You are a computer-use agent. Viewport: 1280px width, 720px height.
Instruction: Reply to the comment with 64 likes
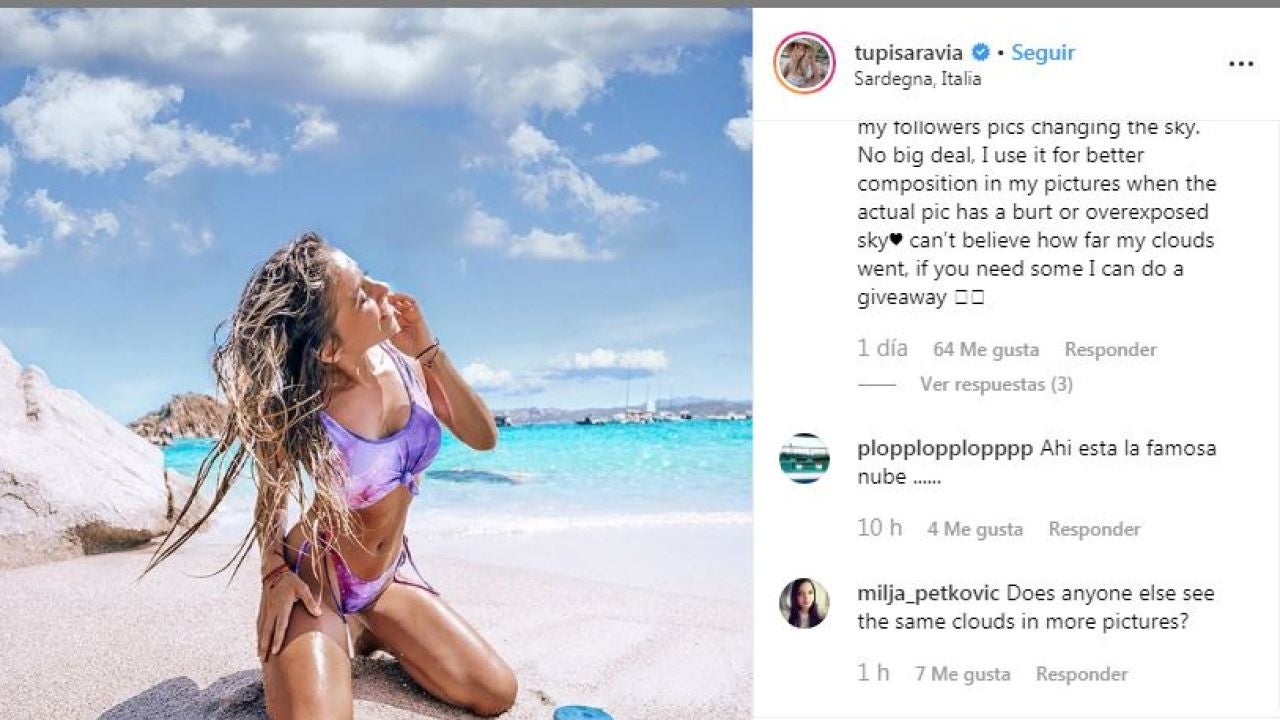(x=1110, y=350)
